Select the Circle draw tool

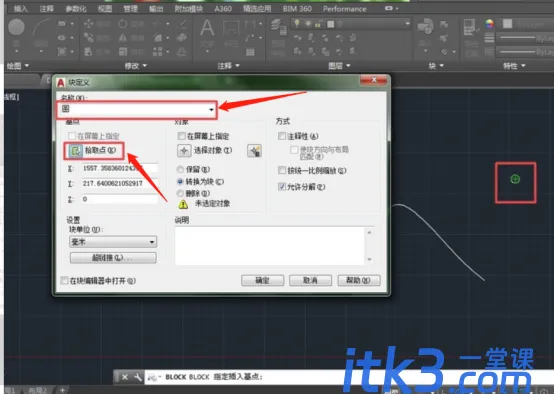(x=16, y=28)
